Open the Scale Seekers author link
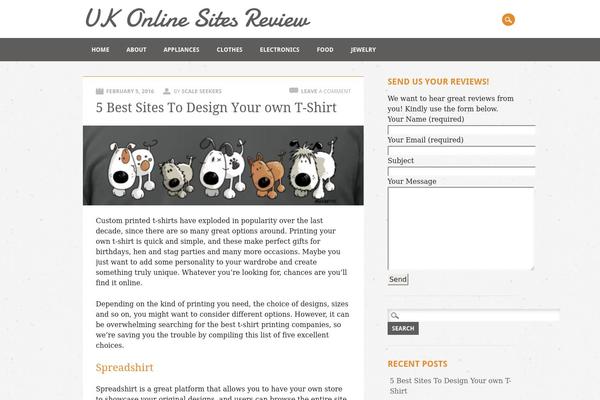Viewport: 600px width, 400px height. click(201, 91)
